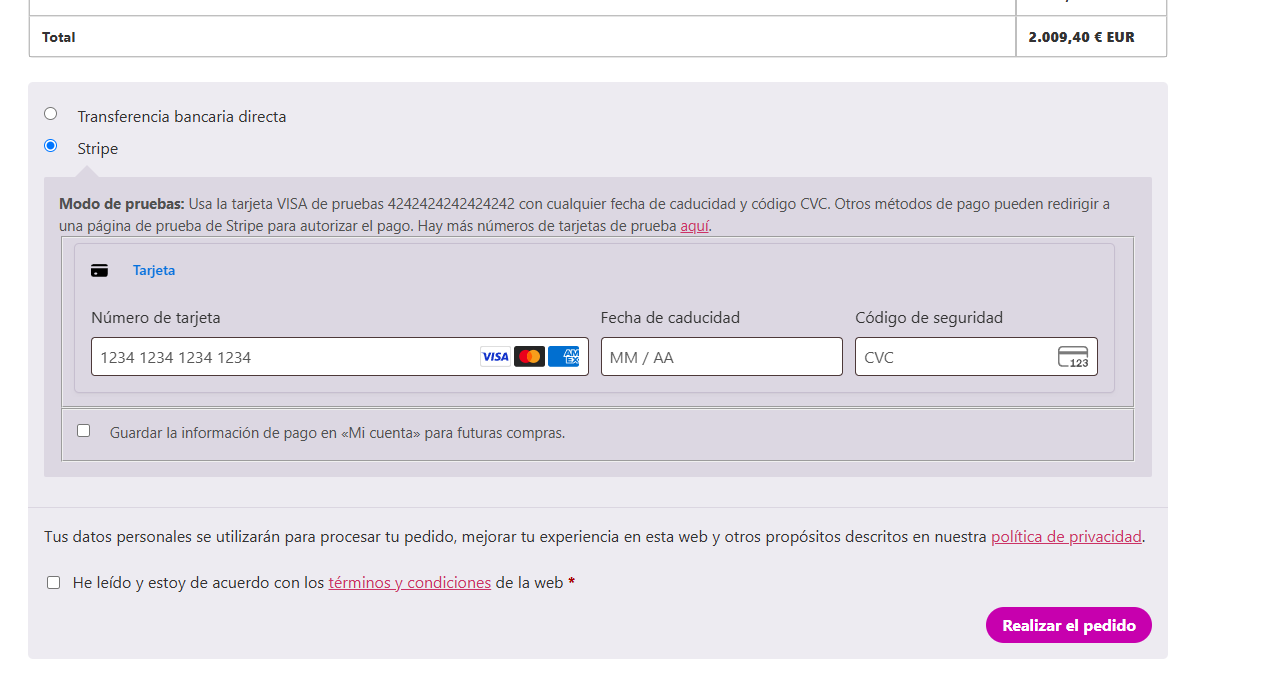Click the Stripe label text
The image size is (1265, 689).
98,149
